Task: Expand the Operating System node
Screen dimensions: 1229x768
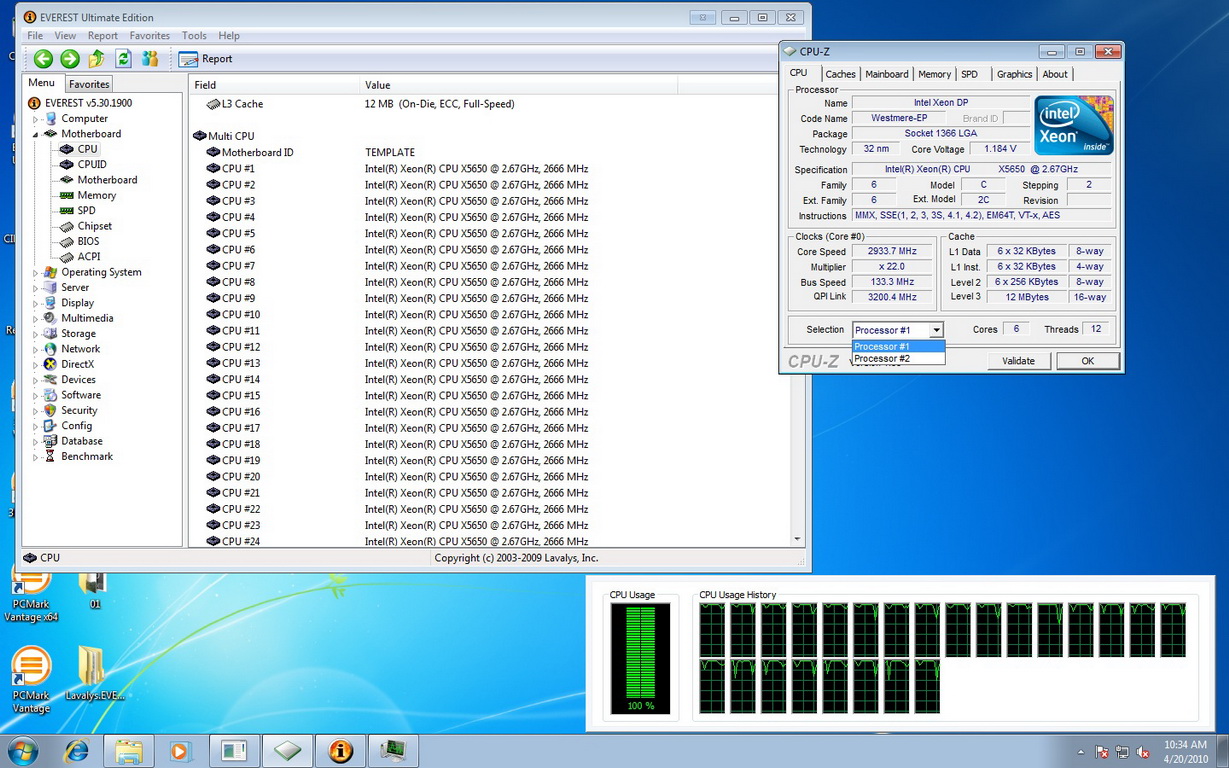Action: (36, 273)
